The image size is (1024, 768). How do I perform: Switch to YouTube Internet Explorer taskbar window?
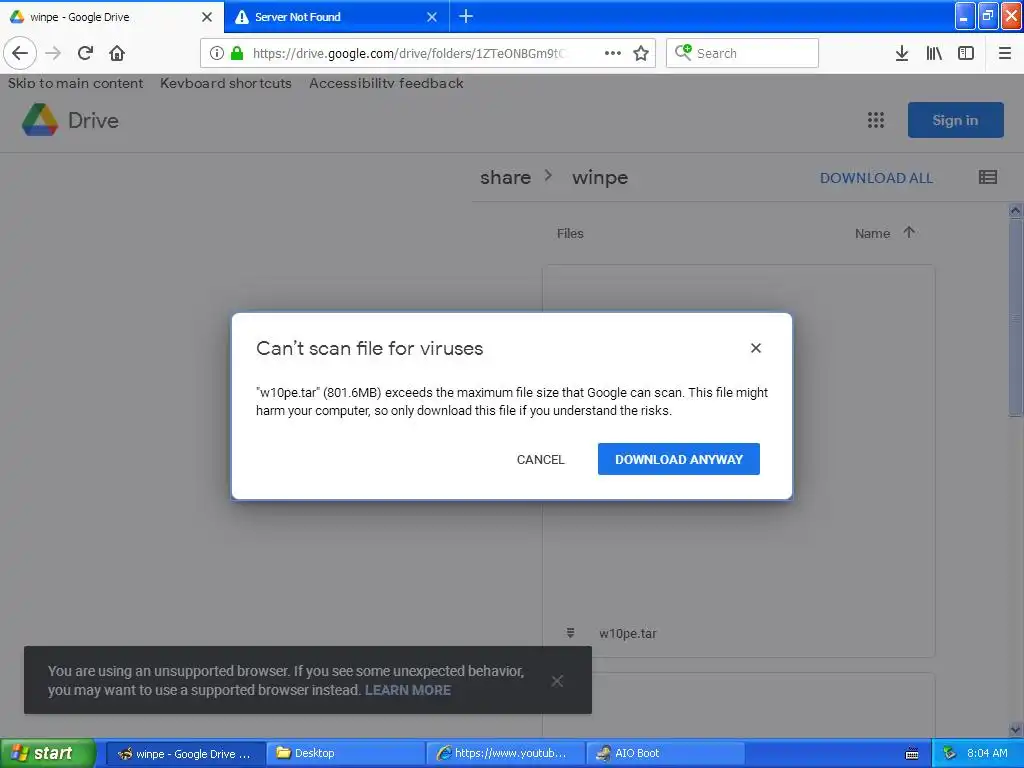[x=505, y=753]
